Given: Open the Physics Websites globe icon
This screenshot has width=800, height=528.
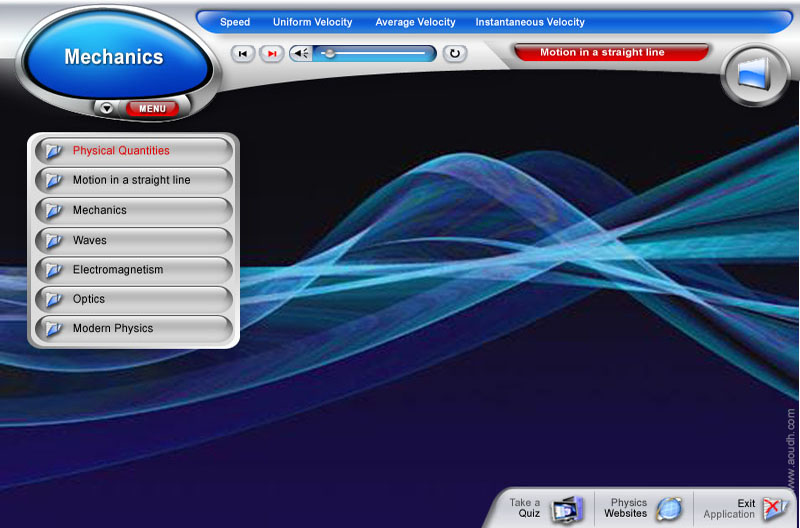Looking at the screenshot, I should coord(668,508).
